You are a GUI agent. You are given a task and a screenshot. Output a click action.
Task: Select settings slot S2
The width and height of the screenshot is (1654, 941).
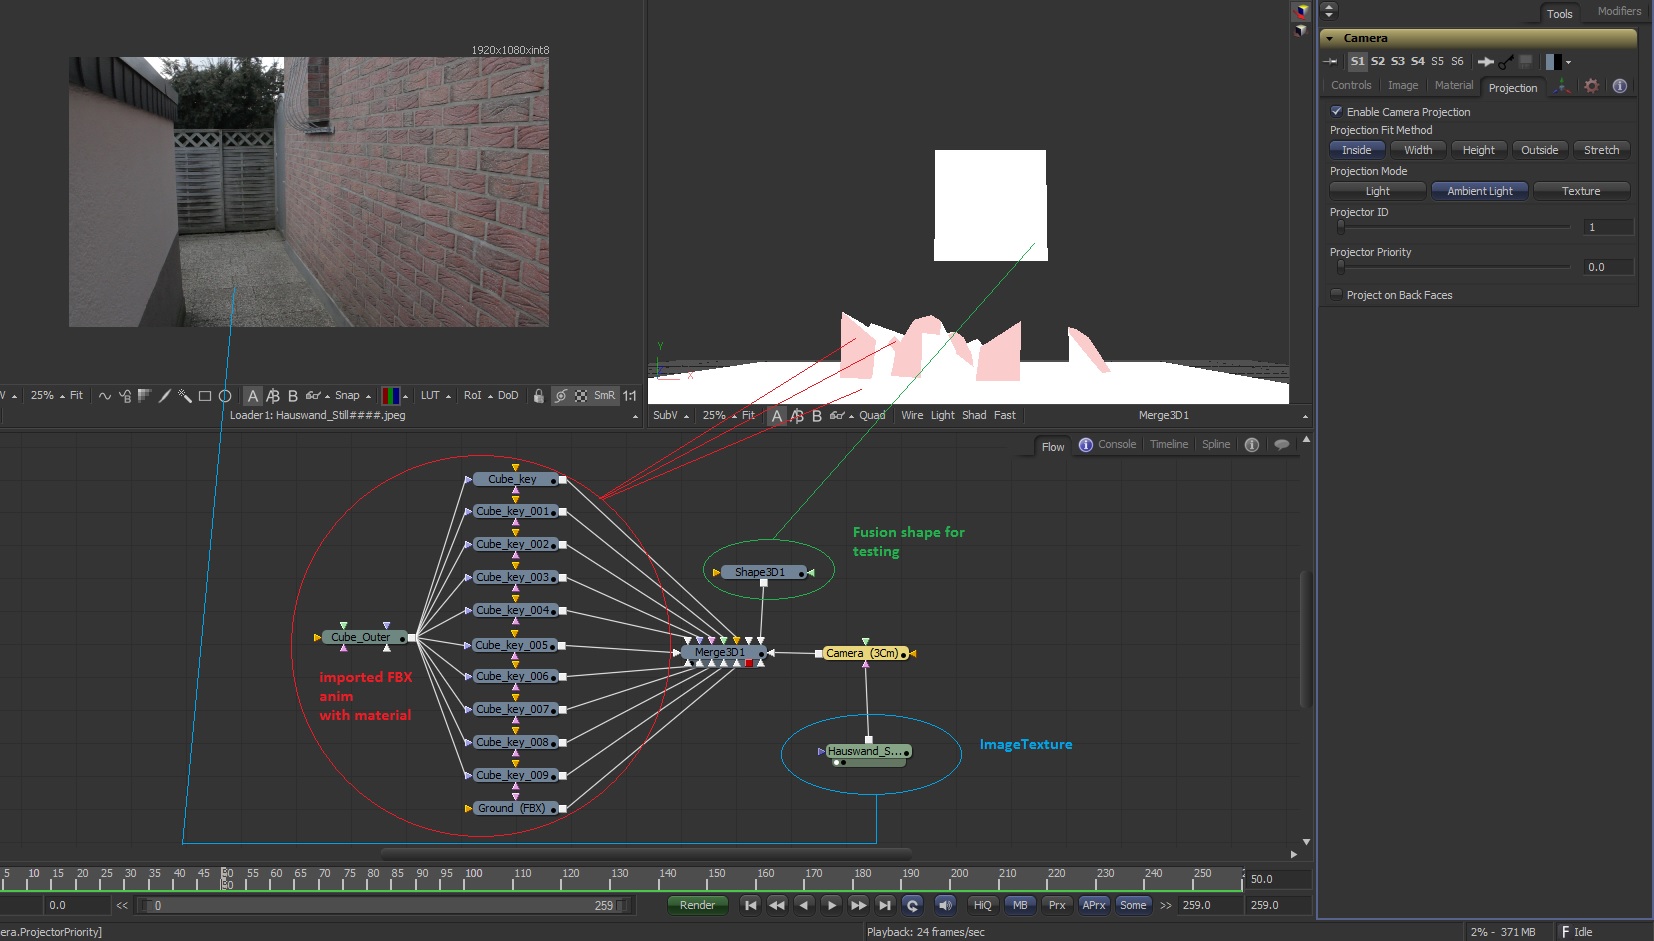1377,62
